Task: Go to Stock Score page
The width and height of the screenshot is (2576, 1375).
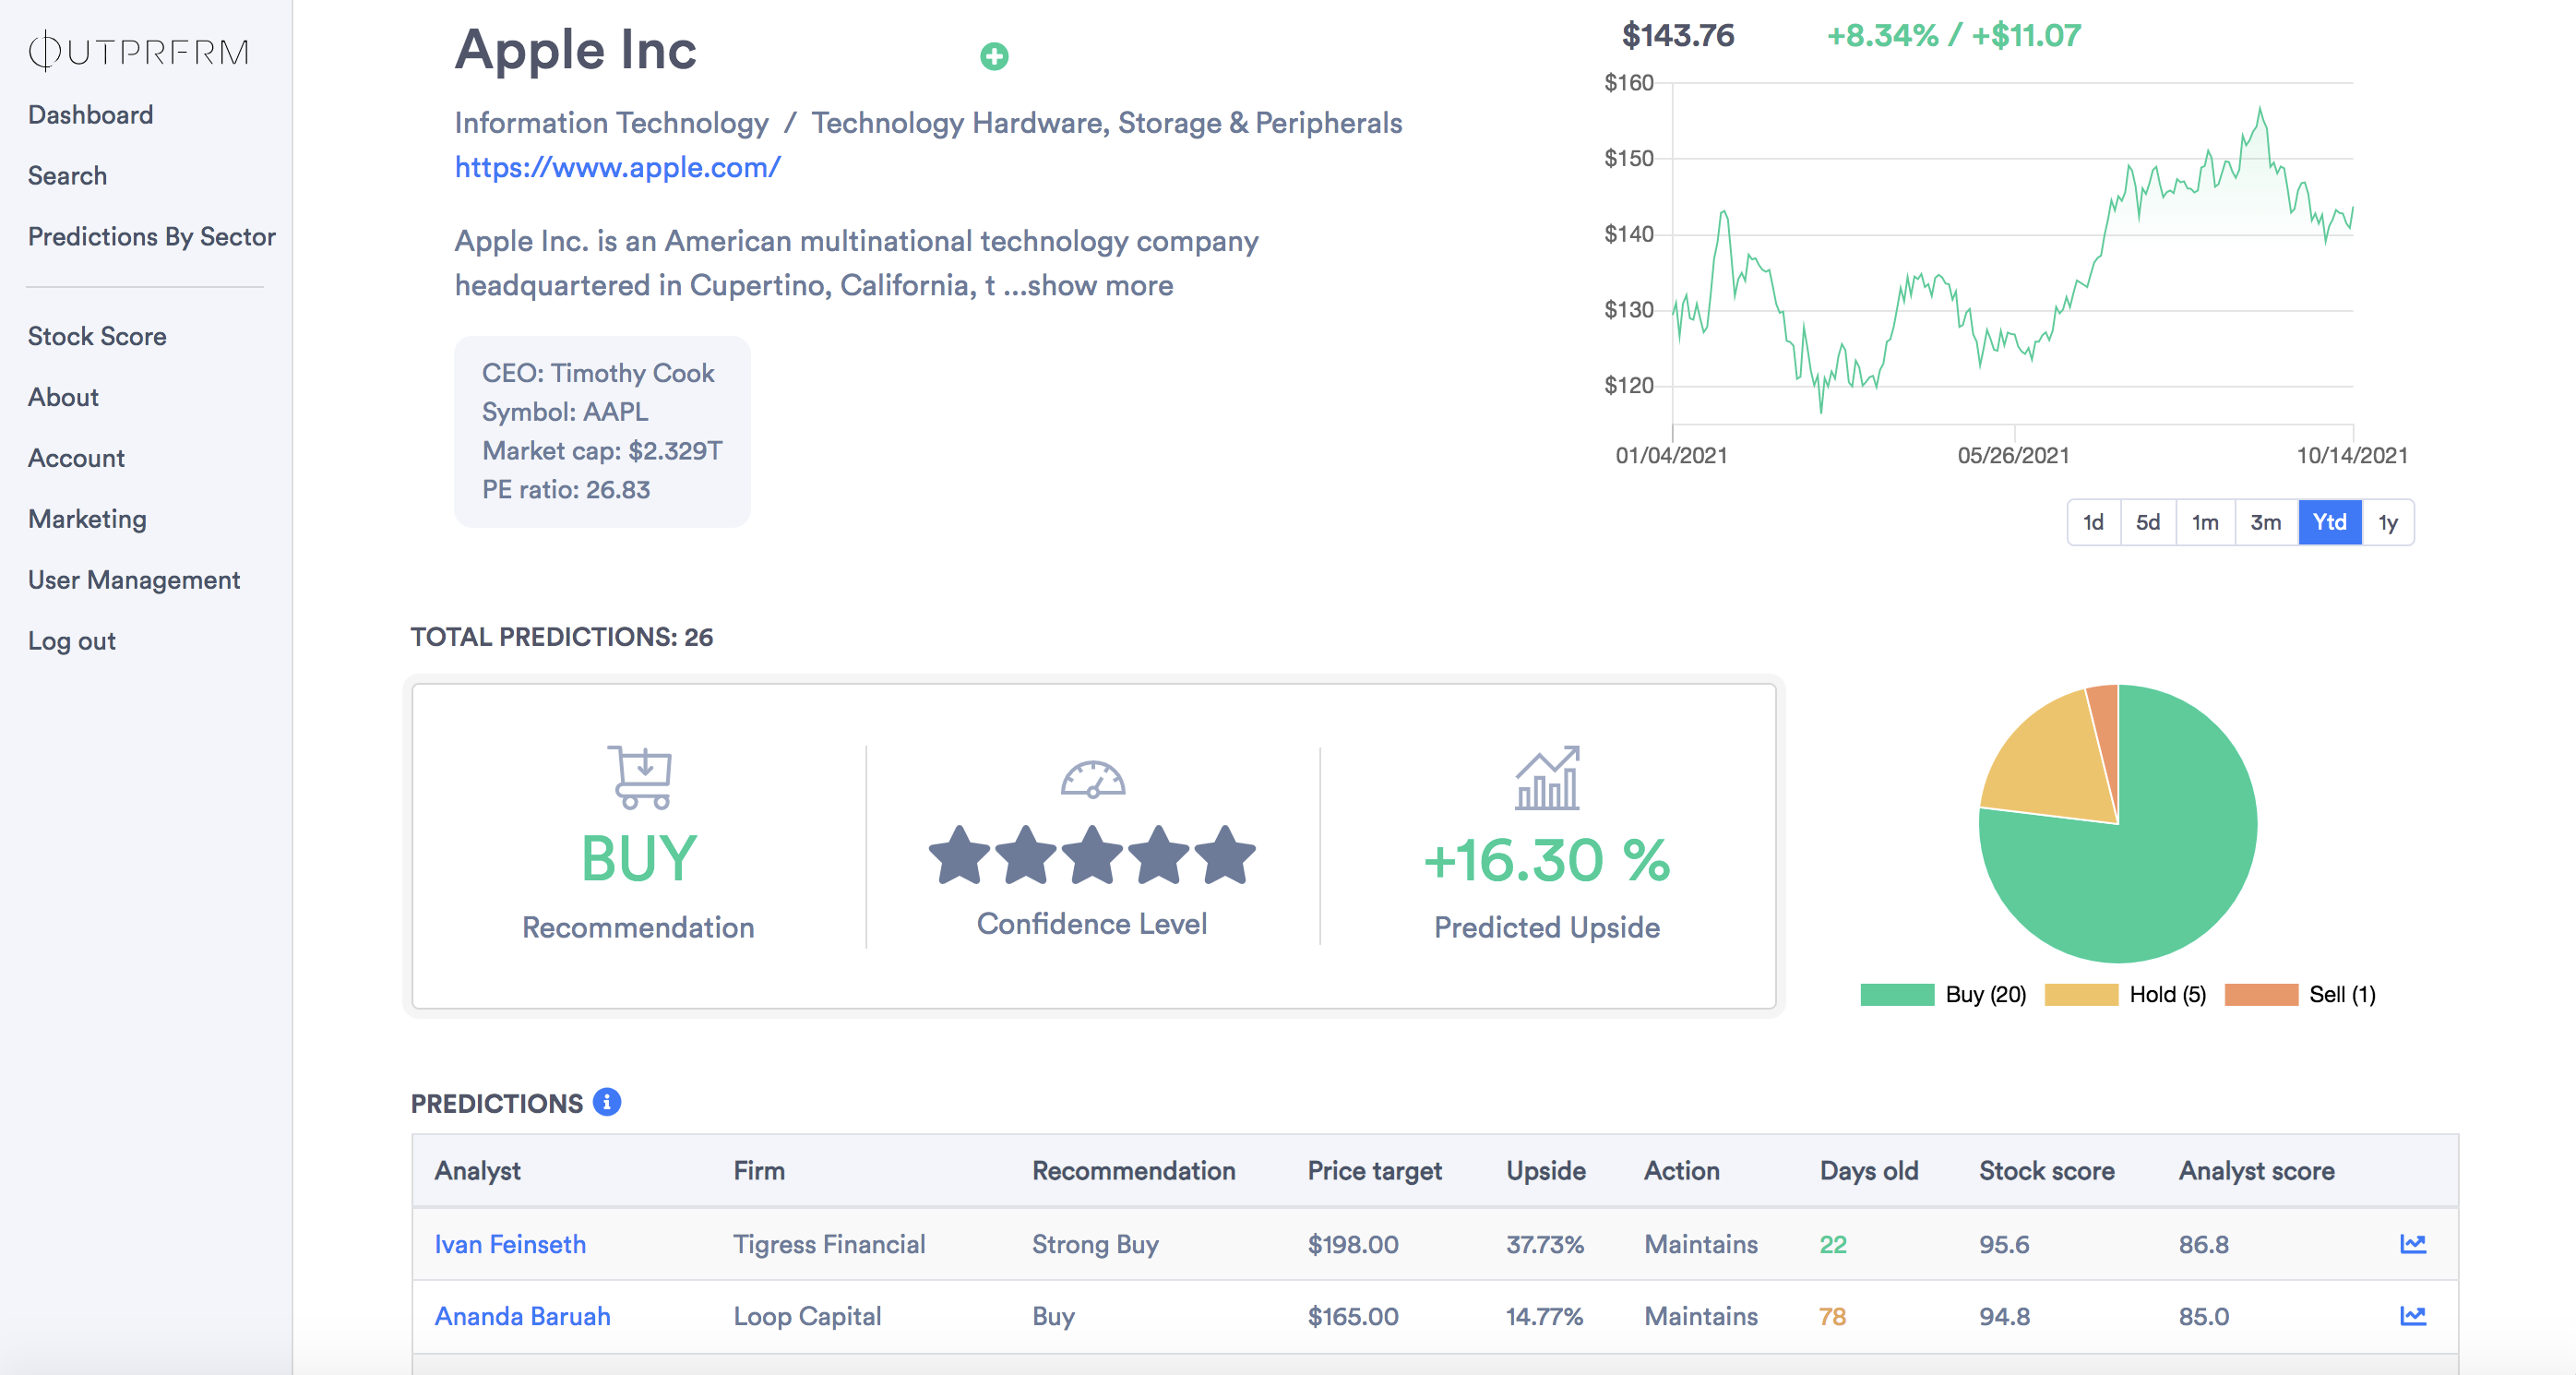Action: pyautogui.click(x=97, y=337)
